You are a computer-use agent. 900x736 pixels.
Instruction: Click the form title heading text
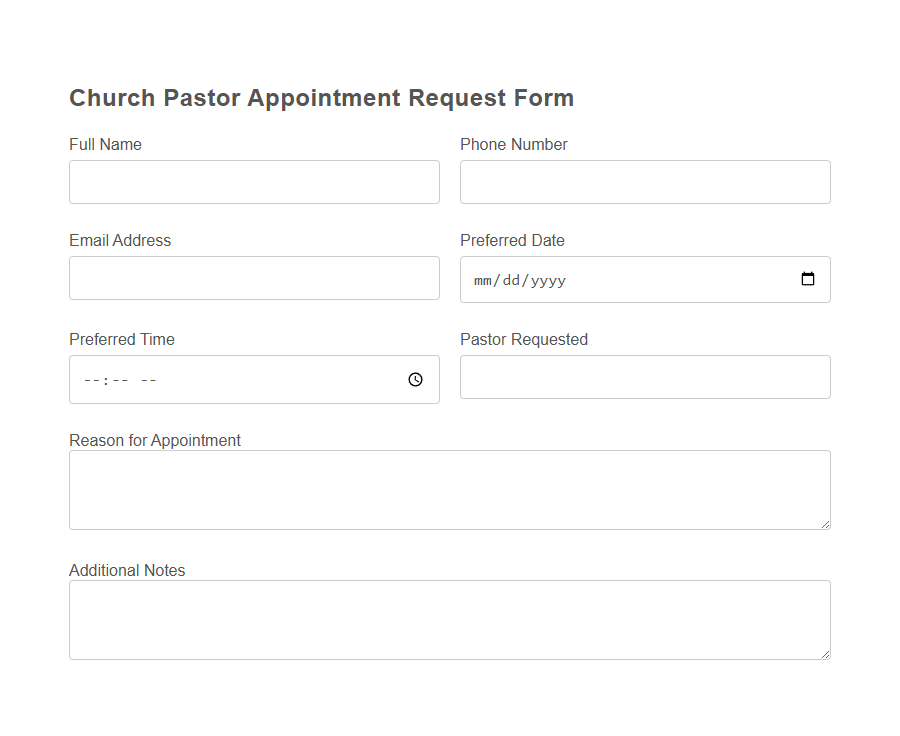[x=321, y=97]
